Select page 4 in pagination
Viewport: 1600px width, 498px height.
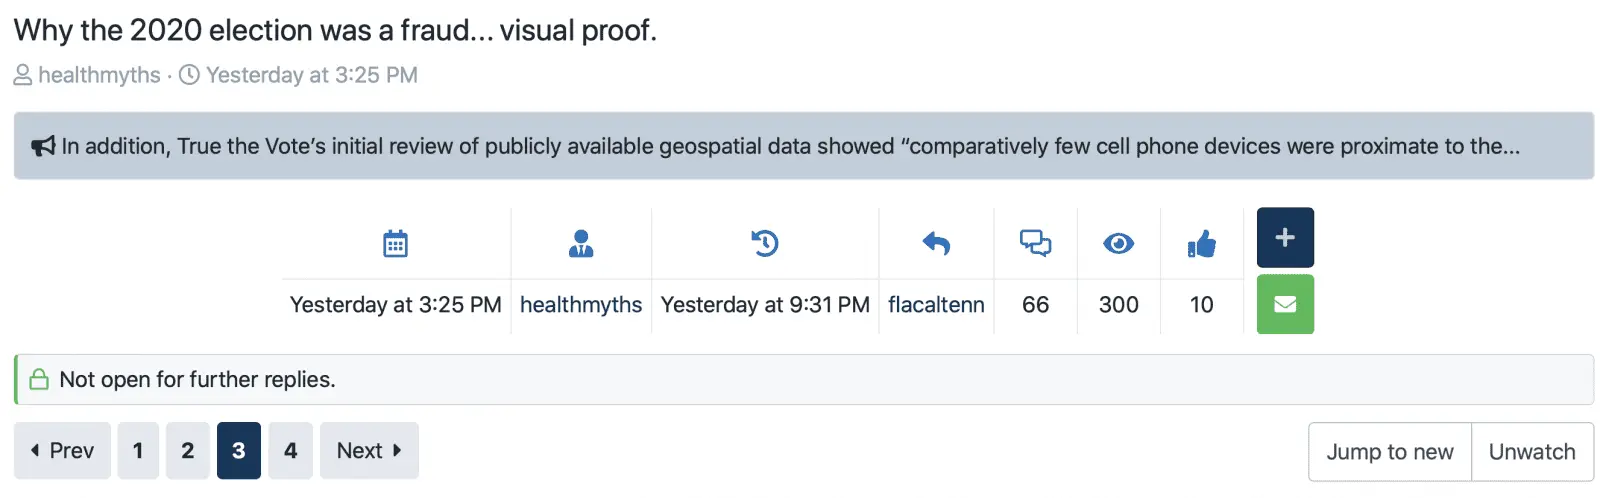click(291, 451)
